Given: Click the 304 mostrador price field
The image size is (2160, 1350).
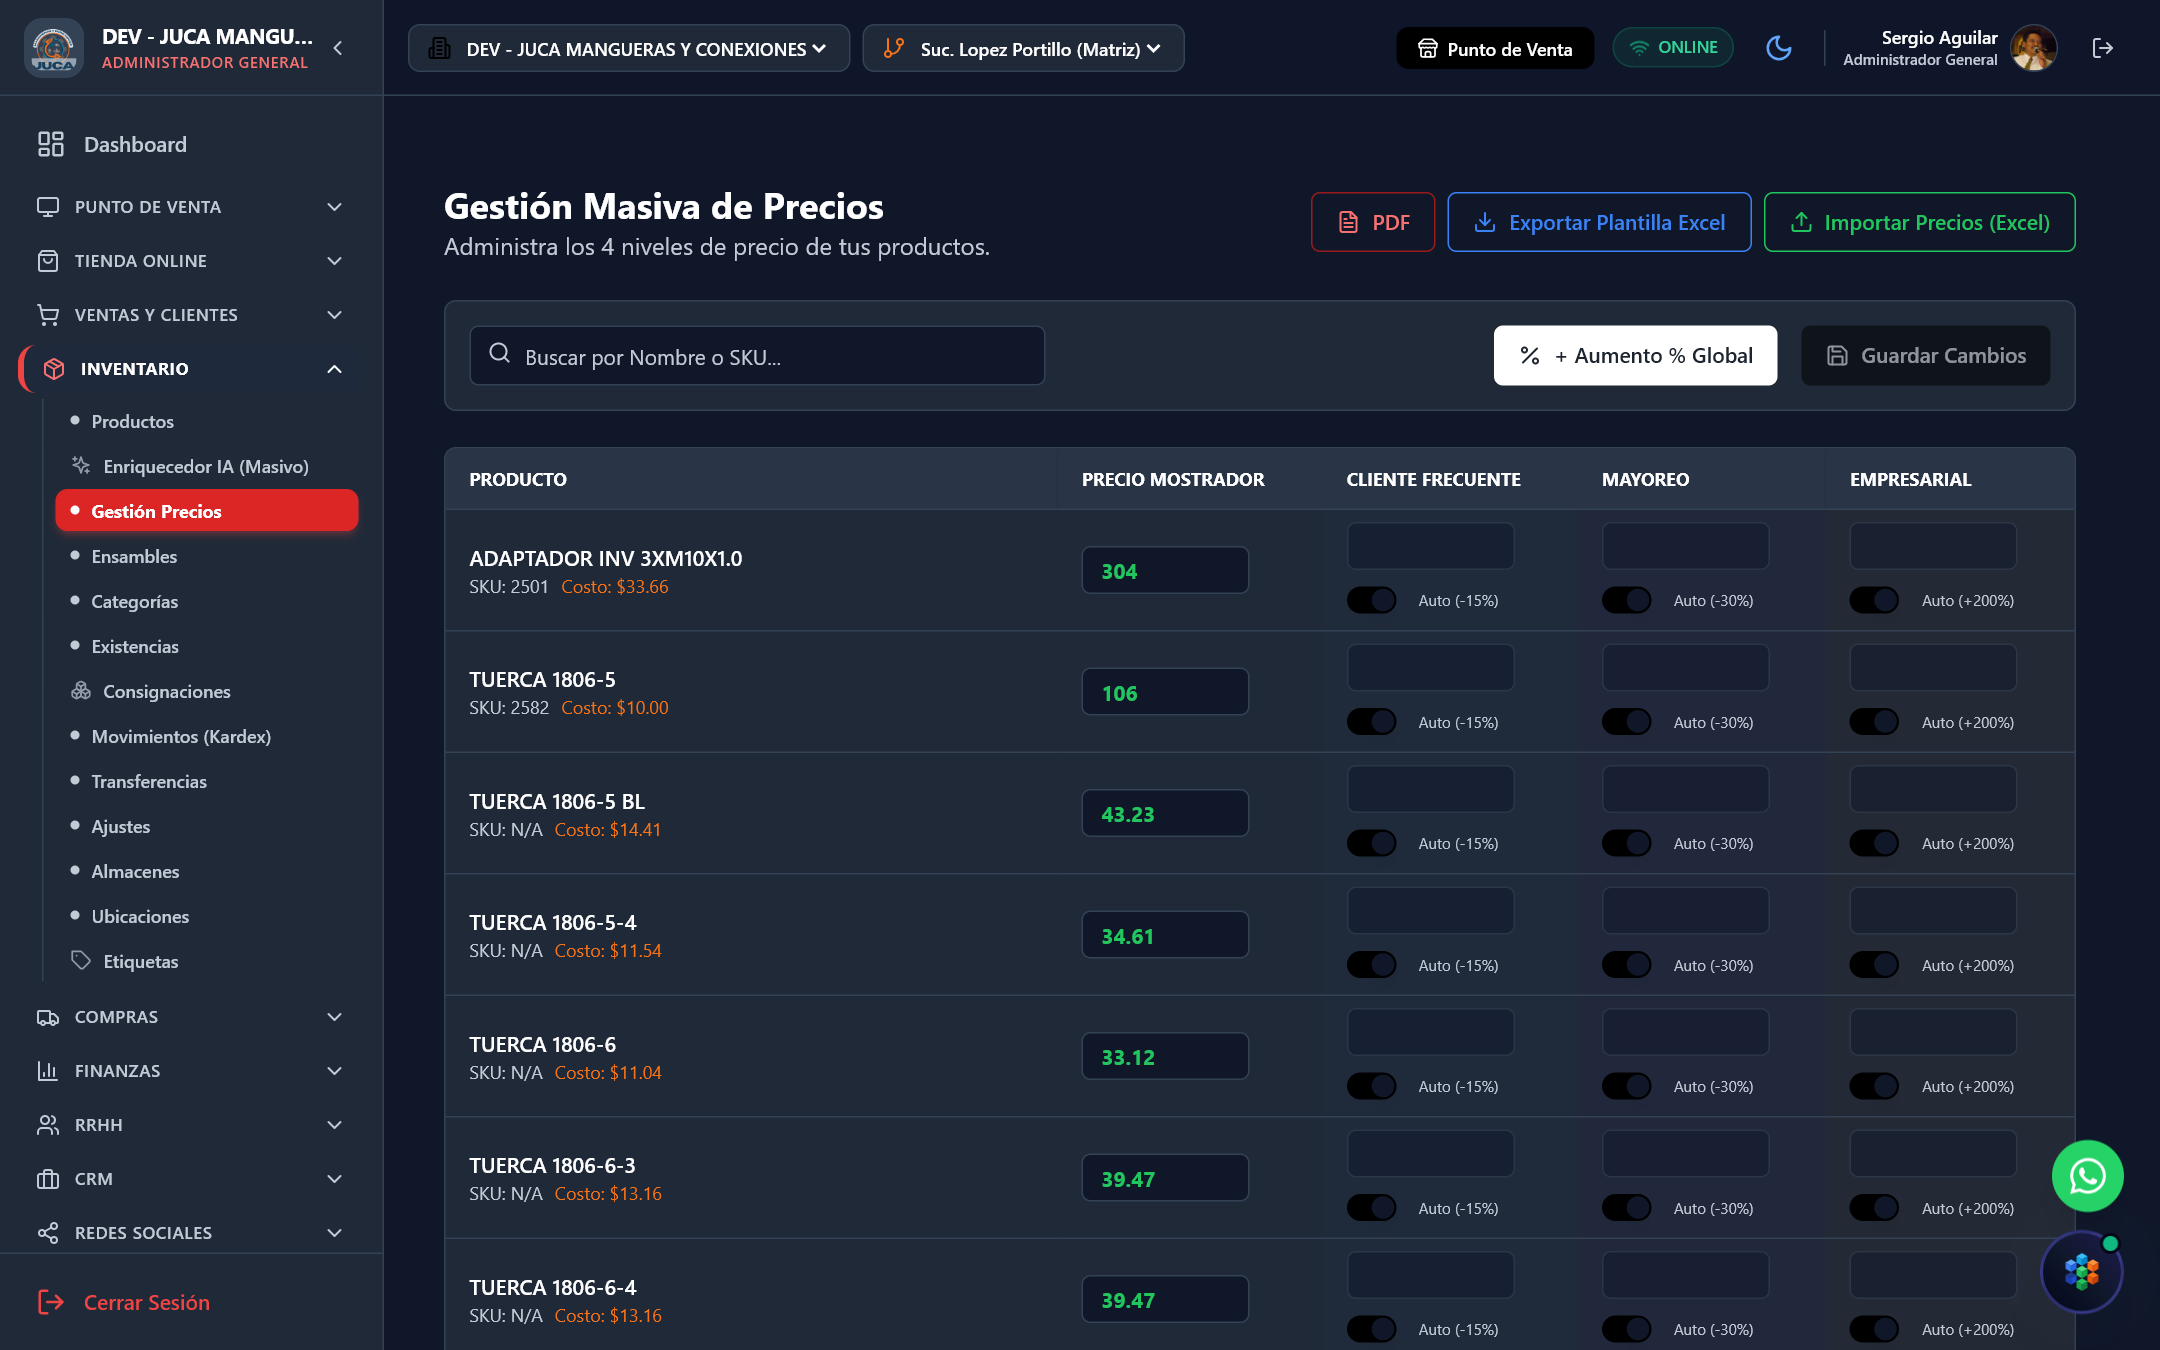Looking at the screenshot, I should [1165, 570].
